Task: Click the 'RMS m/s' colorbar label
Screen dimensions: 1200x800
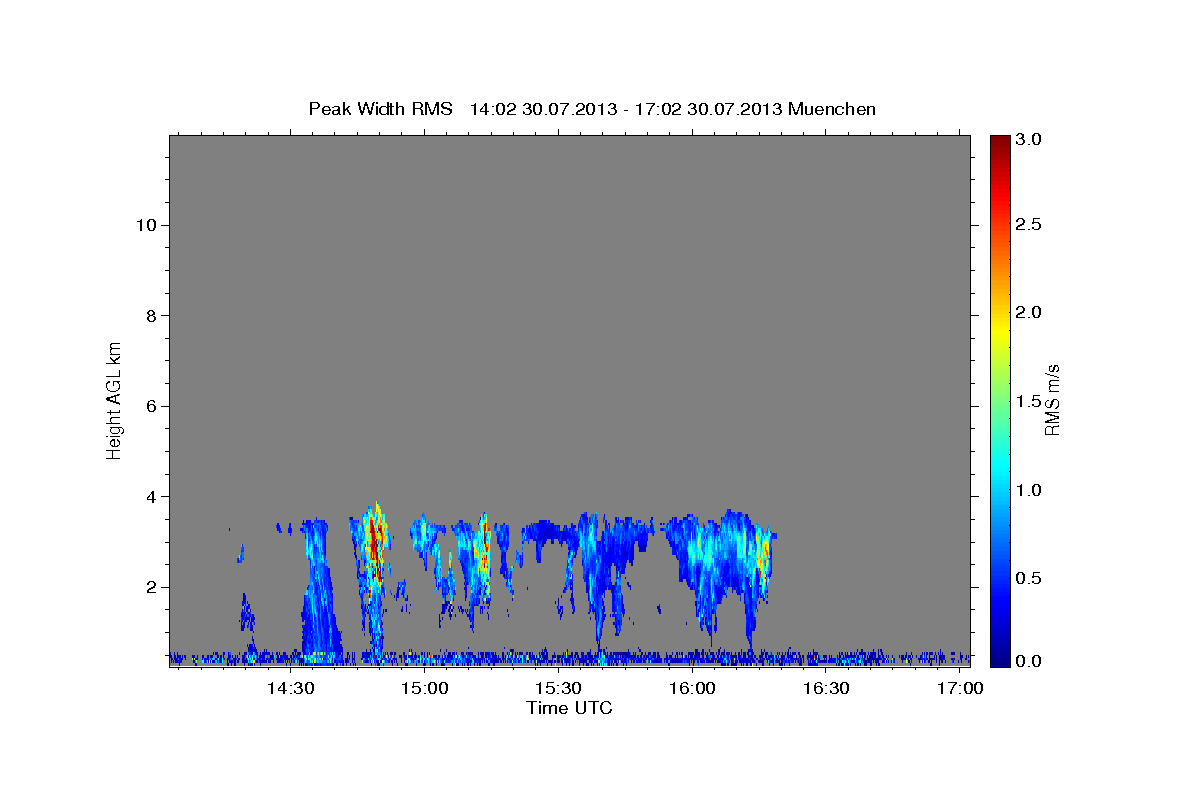Action: [x=1052, y=400]
